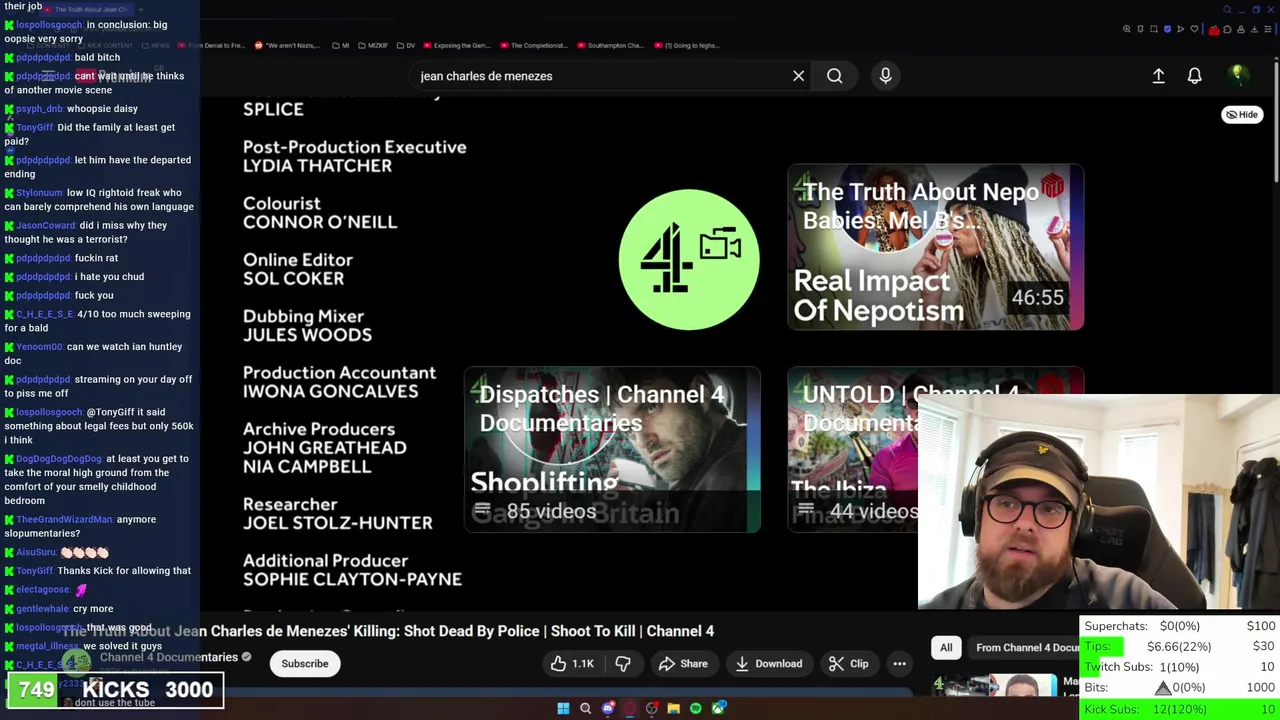Open the more actions three-dot menu
The width and height of the screenshot is (1280, 720).
pos(899,664)
